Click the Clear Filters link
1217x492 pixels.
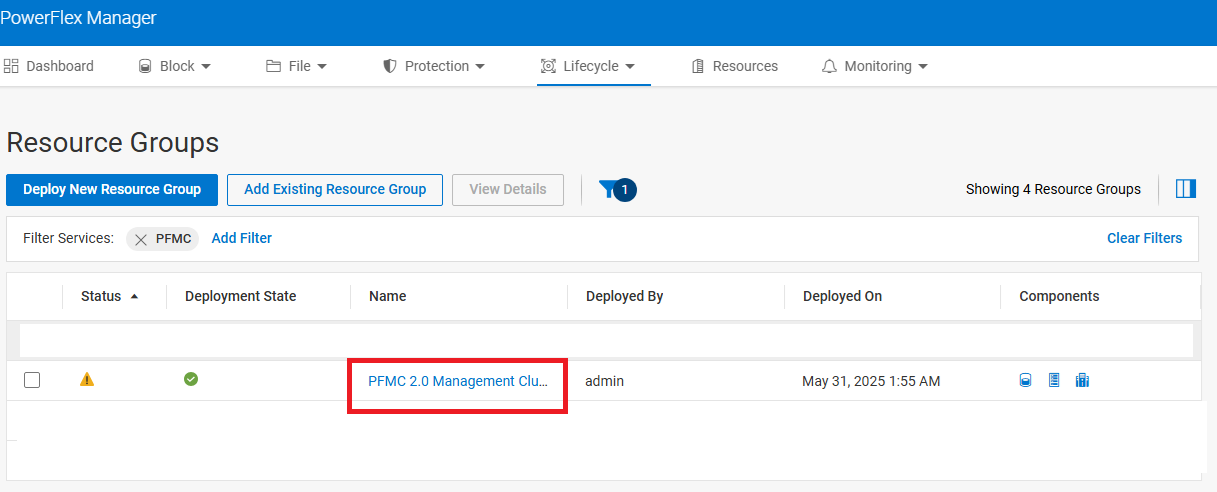[x=1144, y=238]
